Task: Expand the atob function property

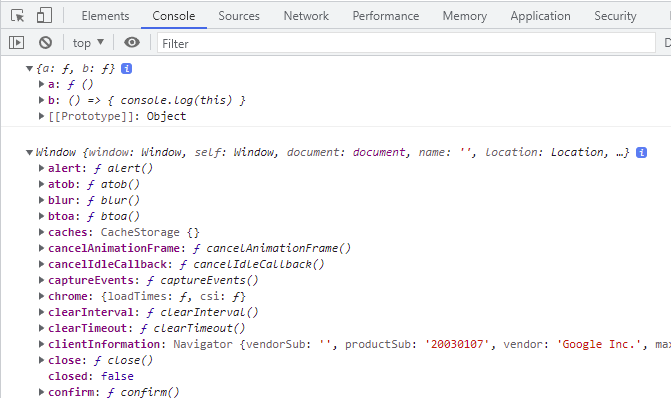Action: pos(42,184)
